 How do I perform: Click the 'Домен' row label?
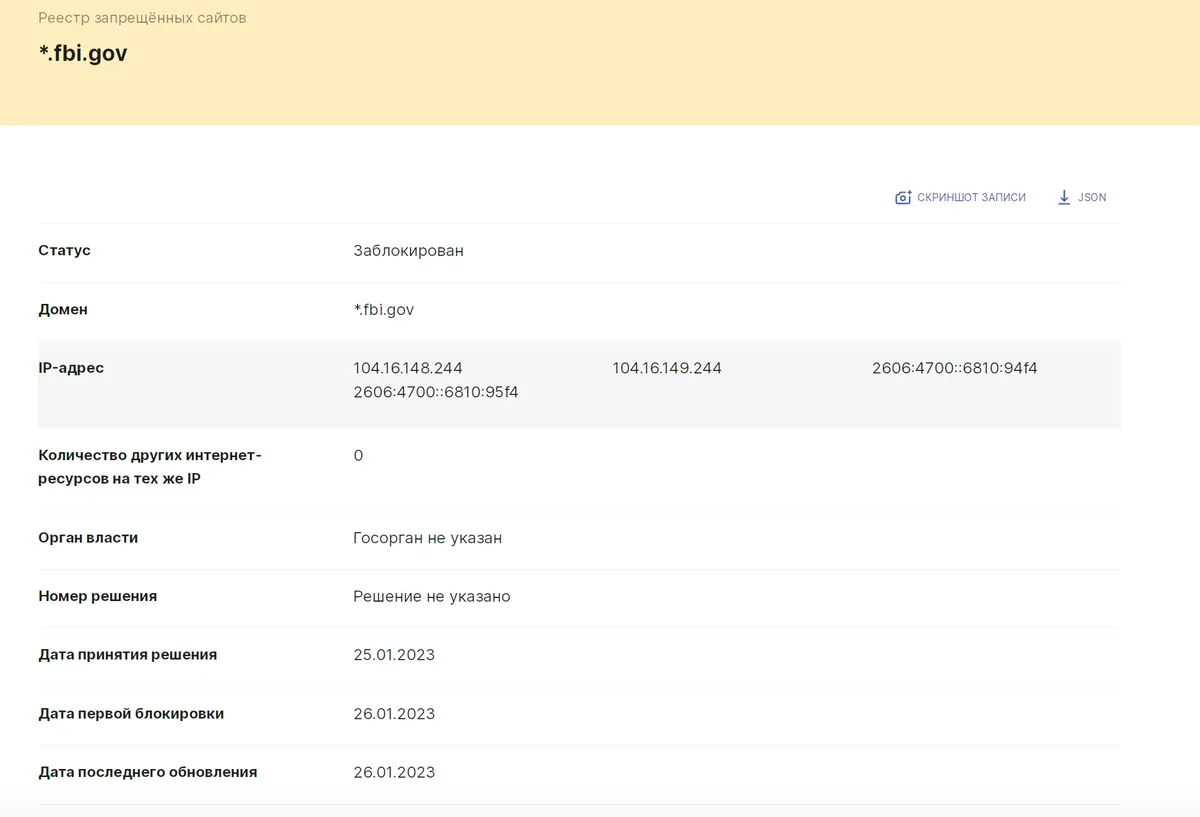pyautogui.click(x=63, y=309)
